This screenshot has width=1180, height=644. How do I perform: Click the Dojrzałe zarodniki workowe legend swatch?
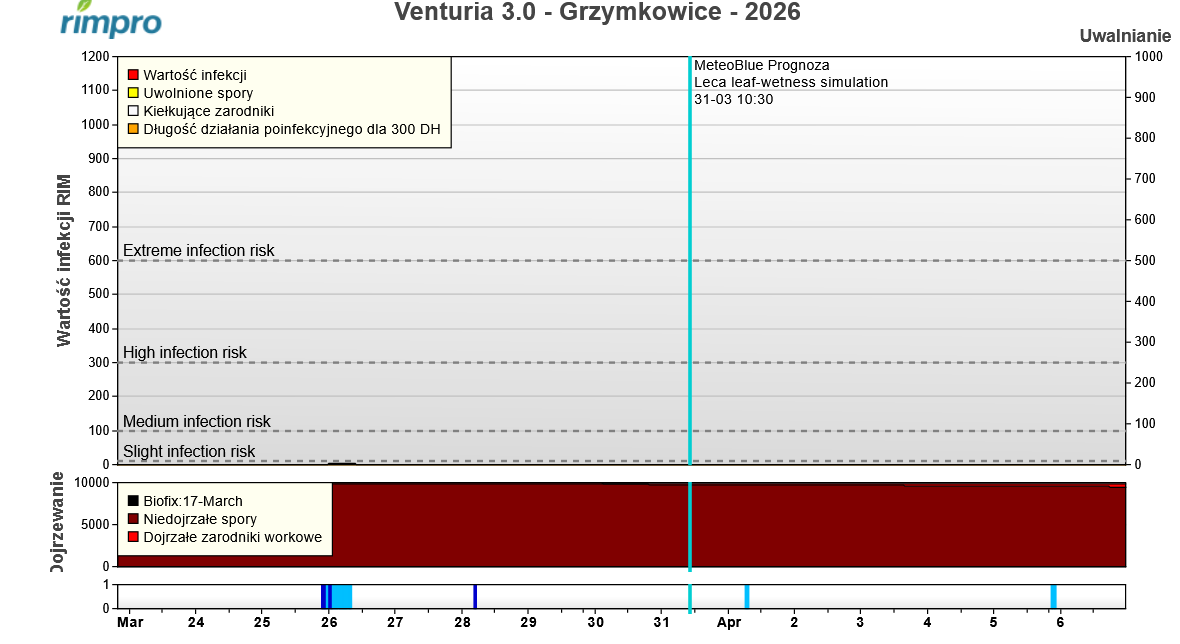pos(133,537)
